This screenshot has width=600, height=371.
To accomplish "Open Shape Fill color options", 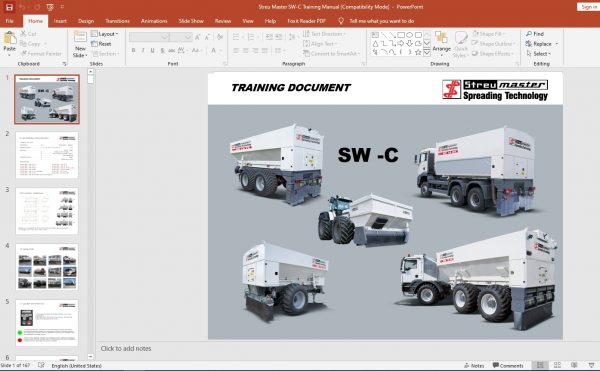I will point(488,34).
